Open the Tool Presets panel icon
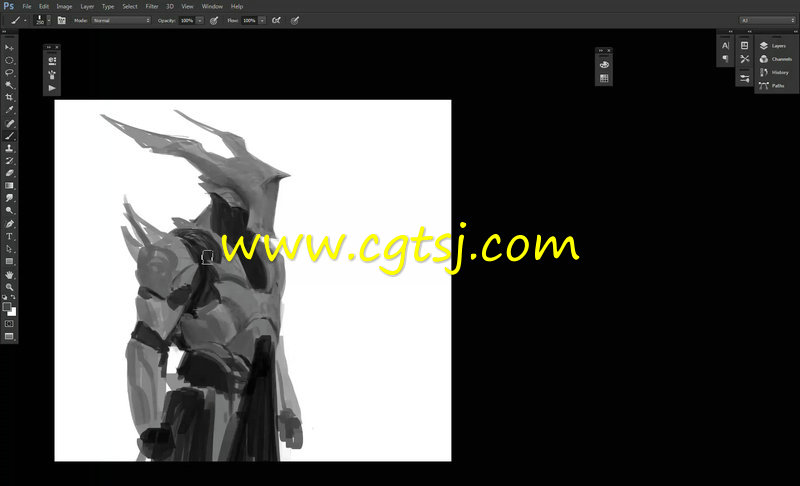The height and width of the screenshot is (486, 800). (x=52, y=61)
